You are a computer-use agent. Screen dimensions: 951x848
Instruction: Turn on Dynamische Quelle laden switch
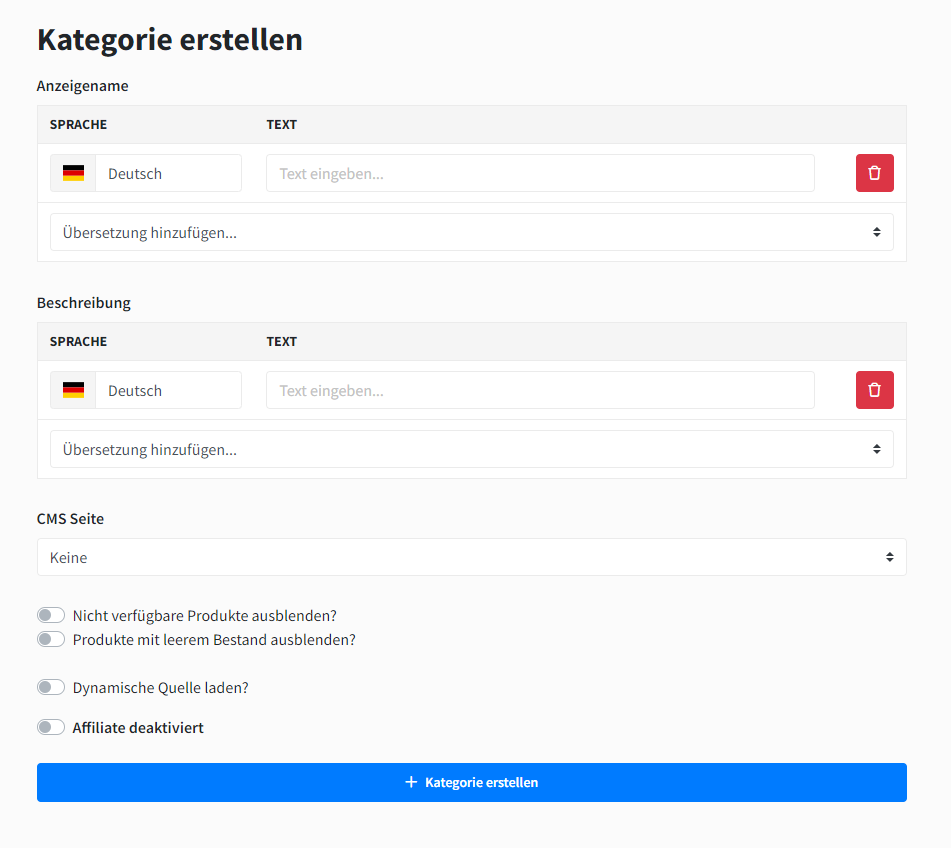51,688
